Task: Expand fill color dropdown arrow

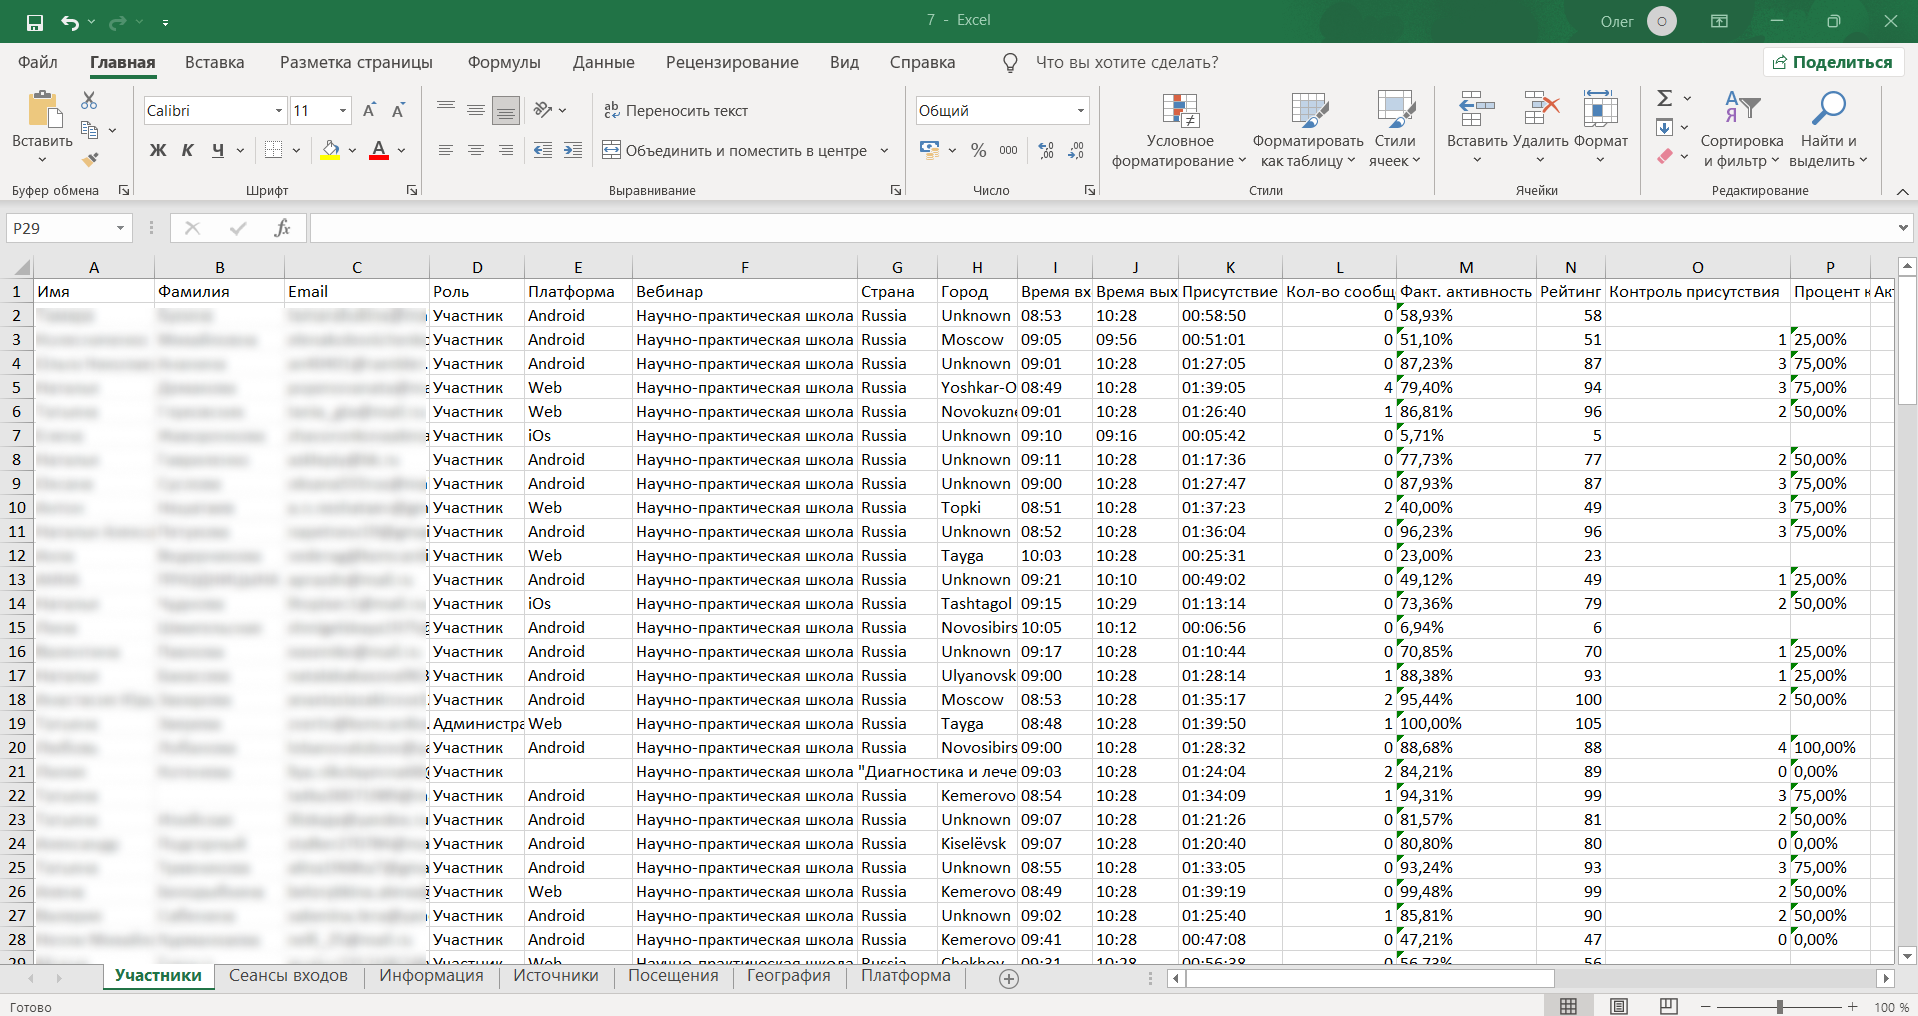Action: (x=352, y=151)
